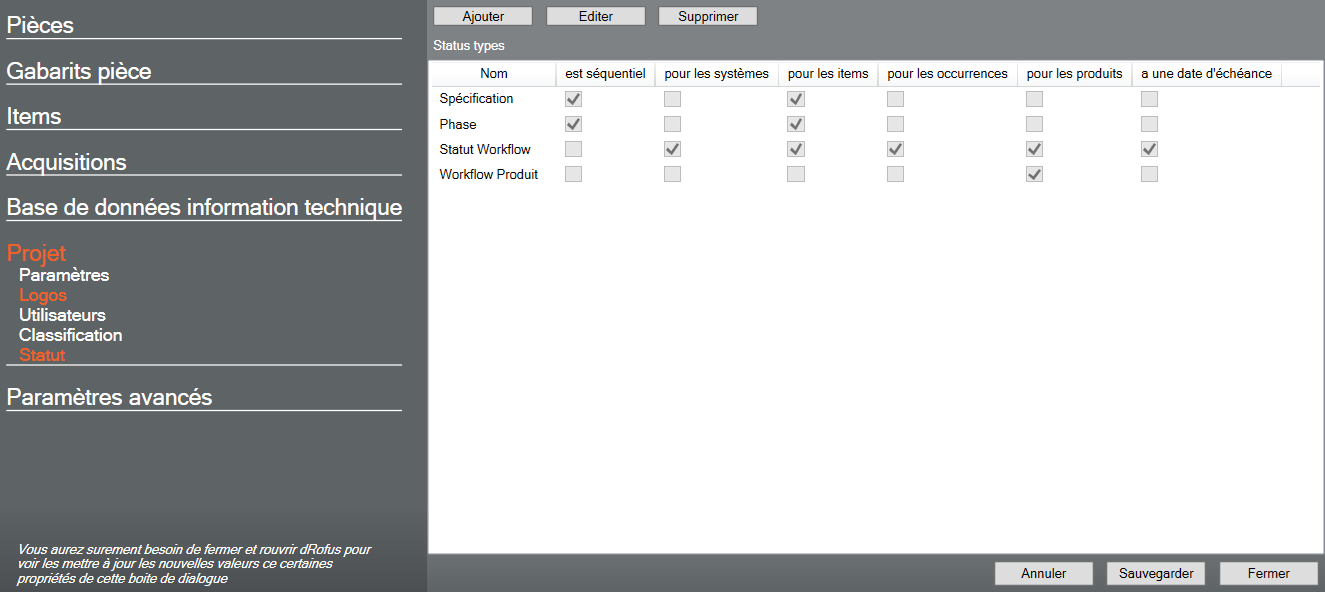Expand the Pièces section
Screen dimensions: 1325x592
tap(40, 25)
